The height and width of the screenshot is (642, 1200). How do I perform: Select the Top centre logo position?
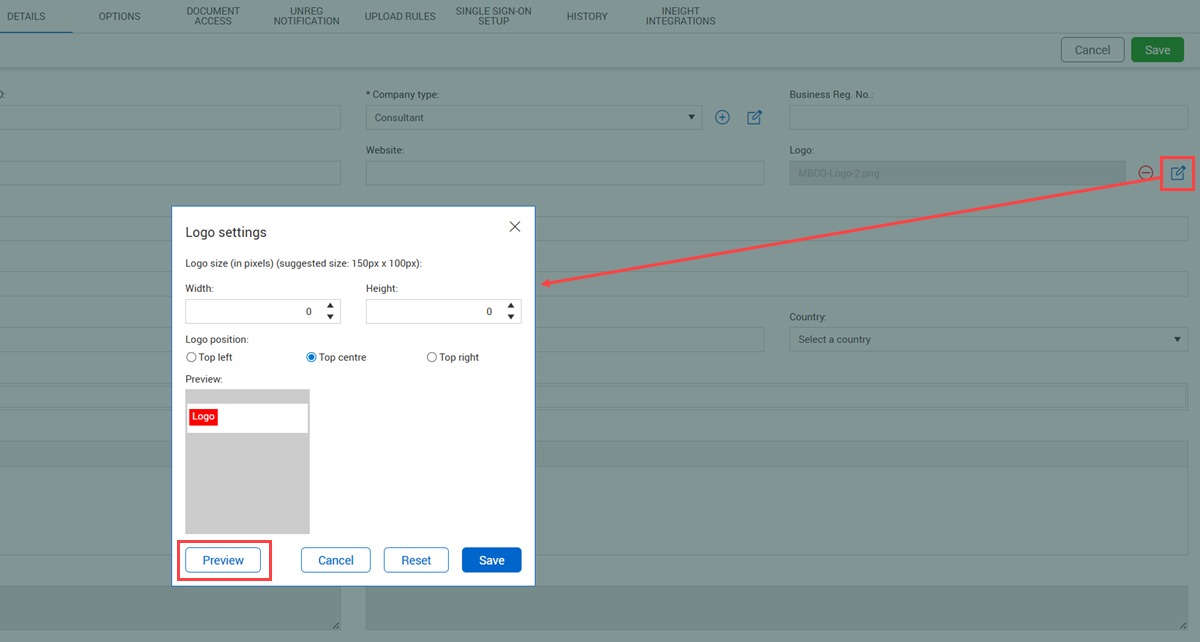point(311,357)
